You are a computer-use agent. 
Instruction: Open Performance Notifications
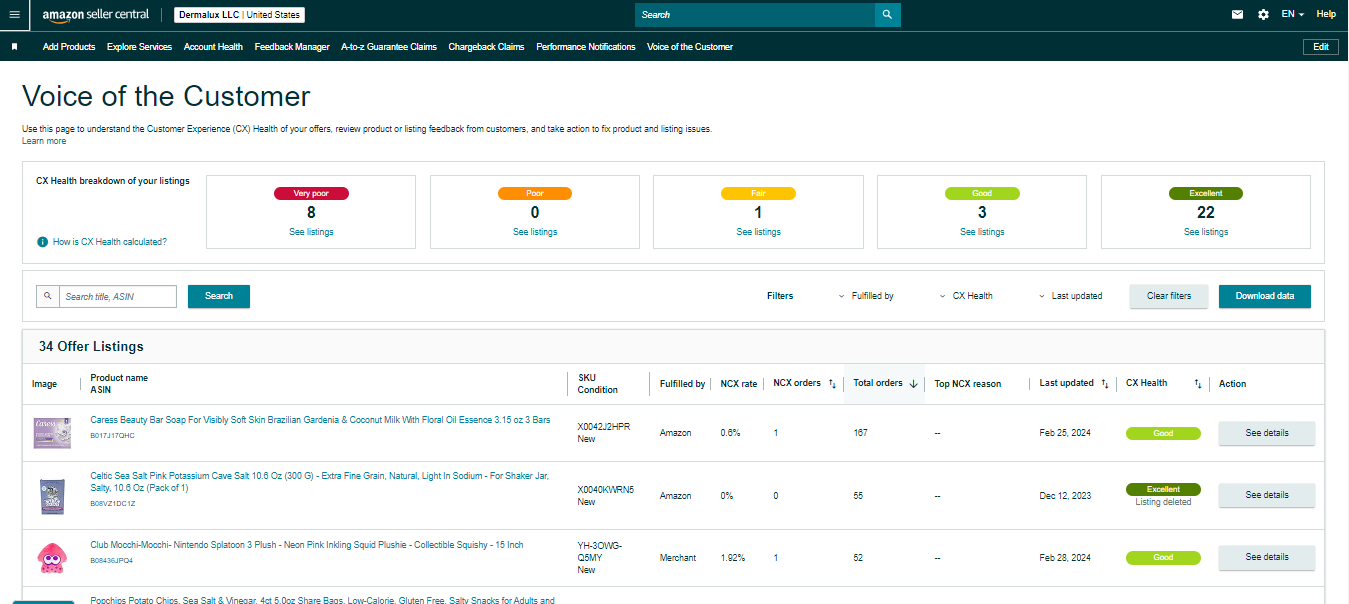[586, 47]
